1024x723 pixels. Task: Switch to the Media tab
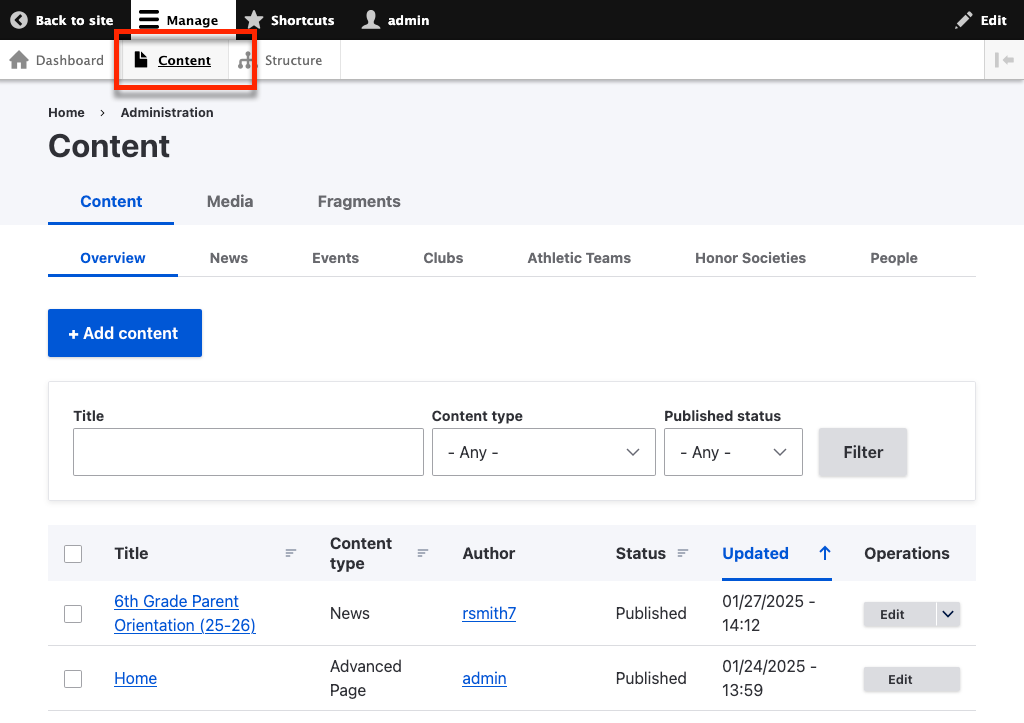pos(230,202)
